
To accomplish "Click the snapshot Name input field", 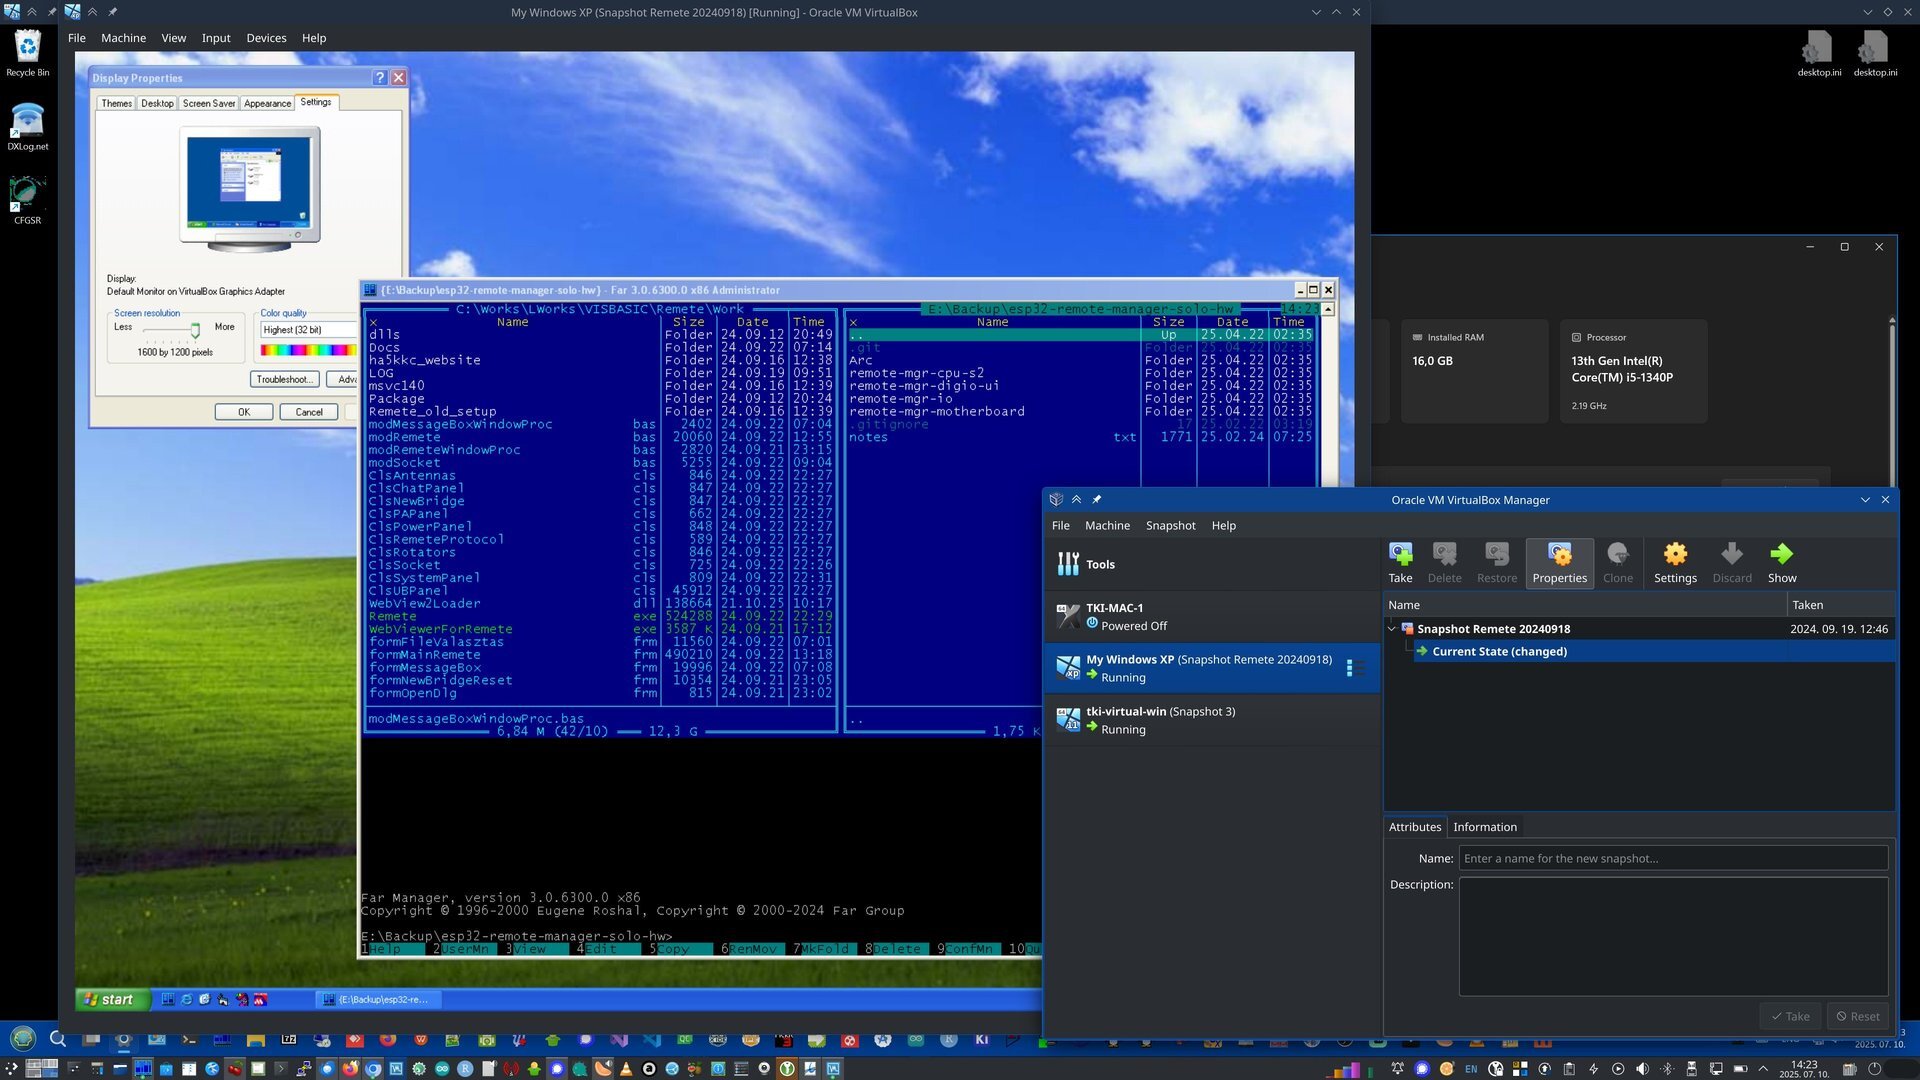I will click(x=1672, y=858).
